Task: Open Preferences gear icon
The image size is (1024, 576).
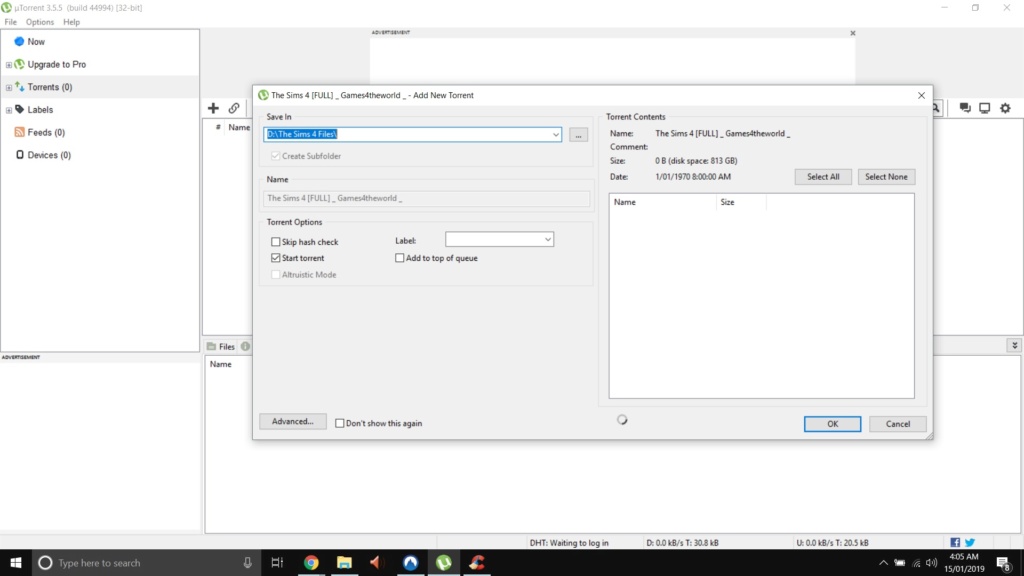Action: pos(1005,108)
